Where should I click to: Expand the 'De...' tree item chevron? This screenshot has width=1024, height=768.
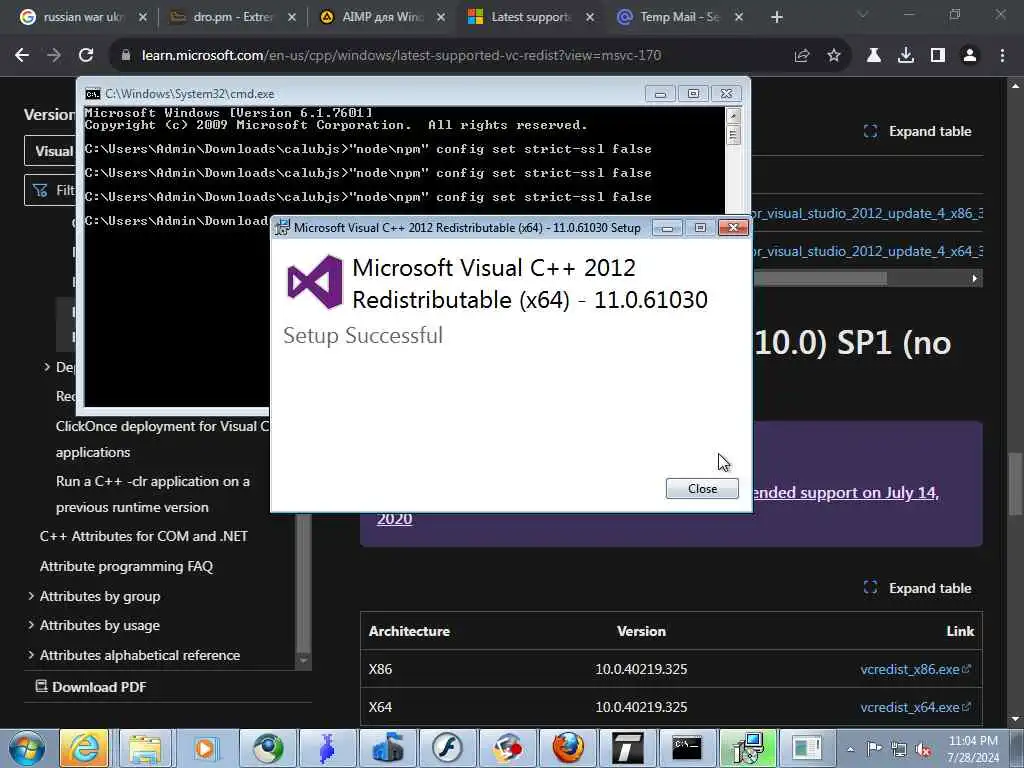[47, 367]
